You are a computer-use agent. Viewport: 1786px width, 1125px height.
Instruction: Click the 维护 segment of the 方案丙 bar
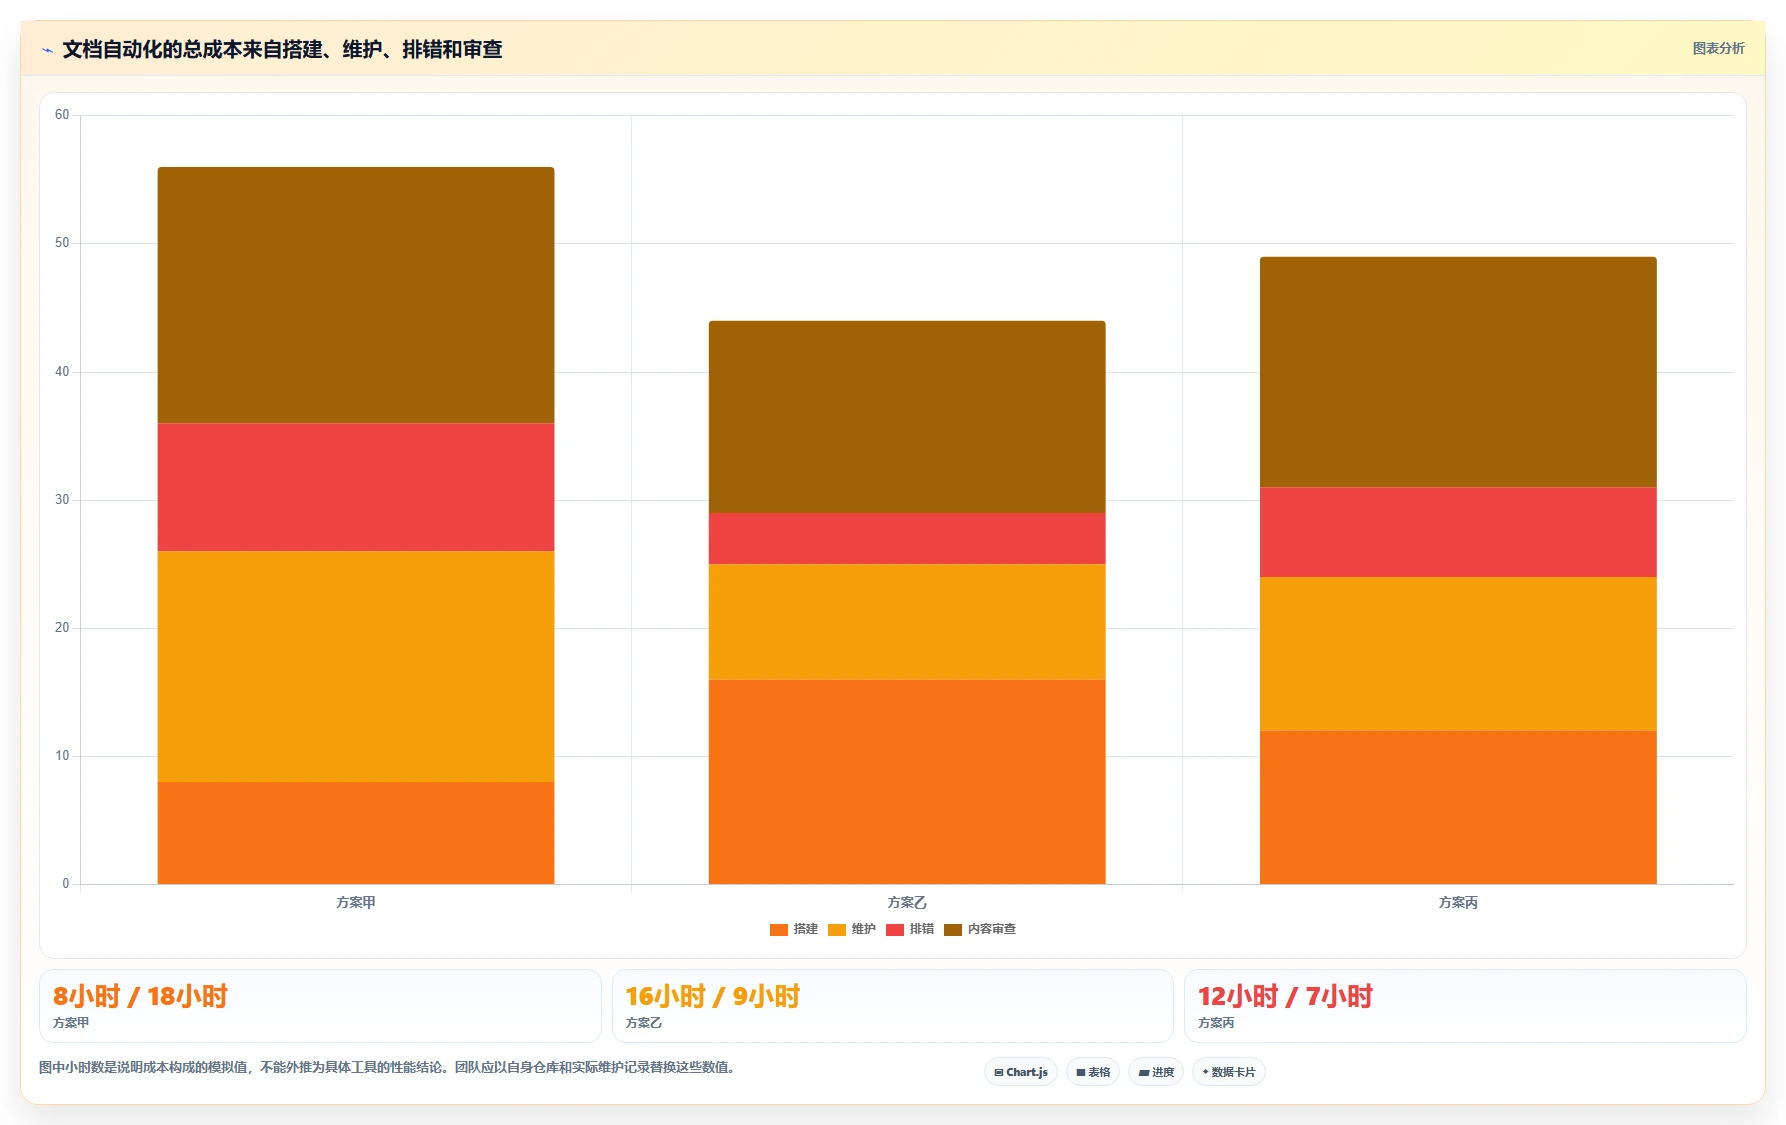(x=1458, y=654)
